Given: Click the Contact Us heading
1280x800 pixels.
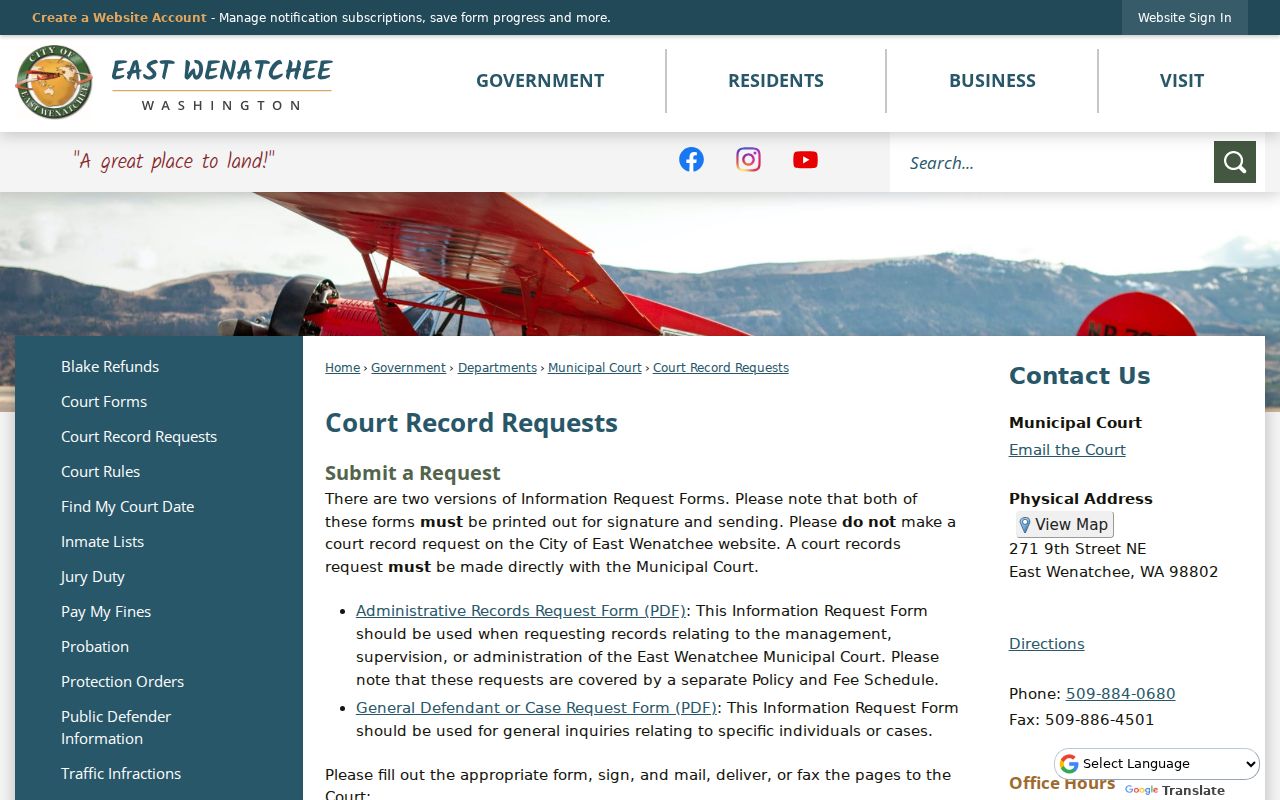Looking at the screenshot, I should click(x=1079, y=376).
